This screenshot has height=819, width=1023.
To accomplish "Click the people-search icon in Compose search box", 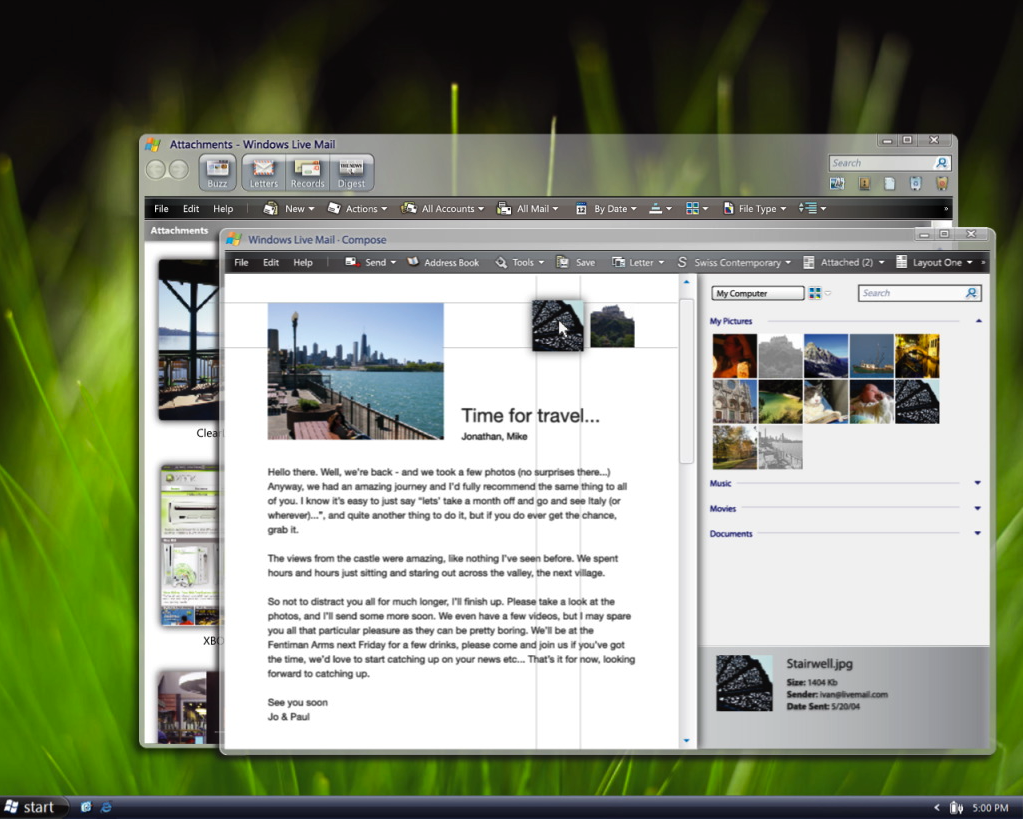I will tap(971, 293).
